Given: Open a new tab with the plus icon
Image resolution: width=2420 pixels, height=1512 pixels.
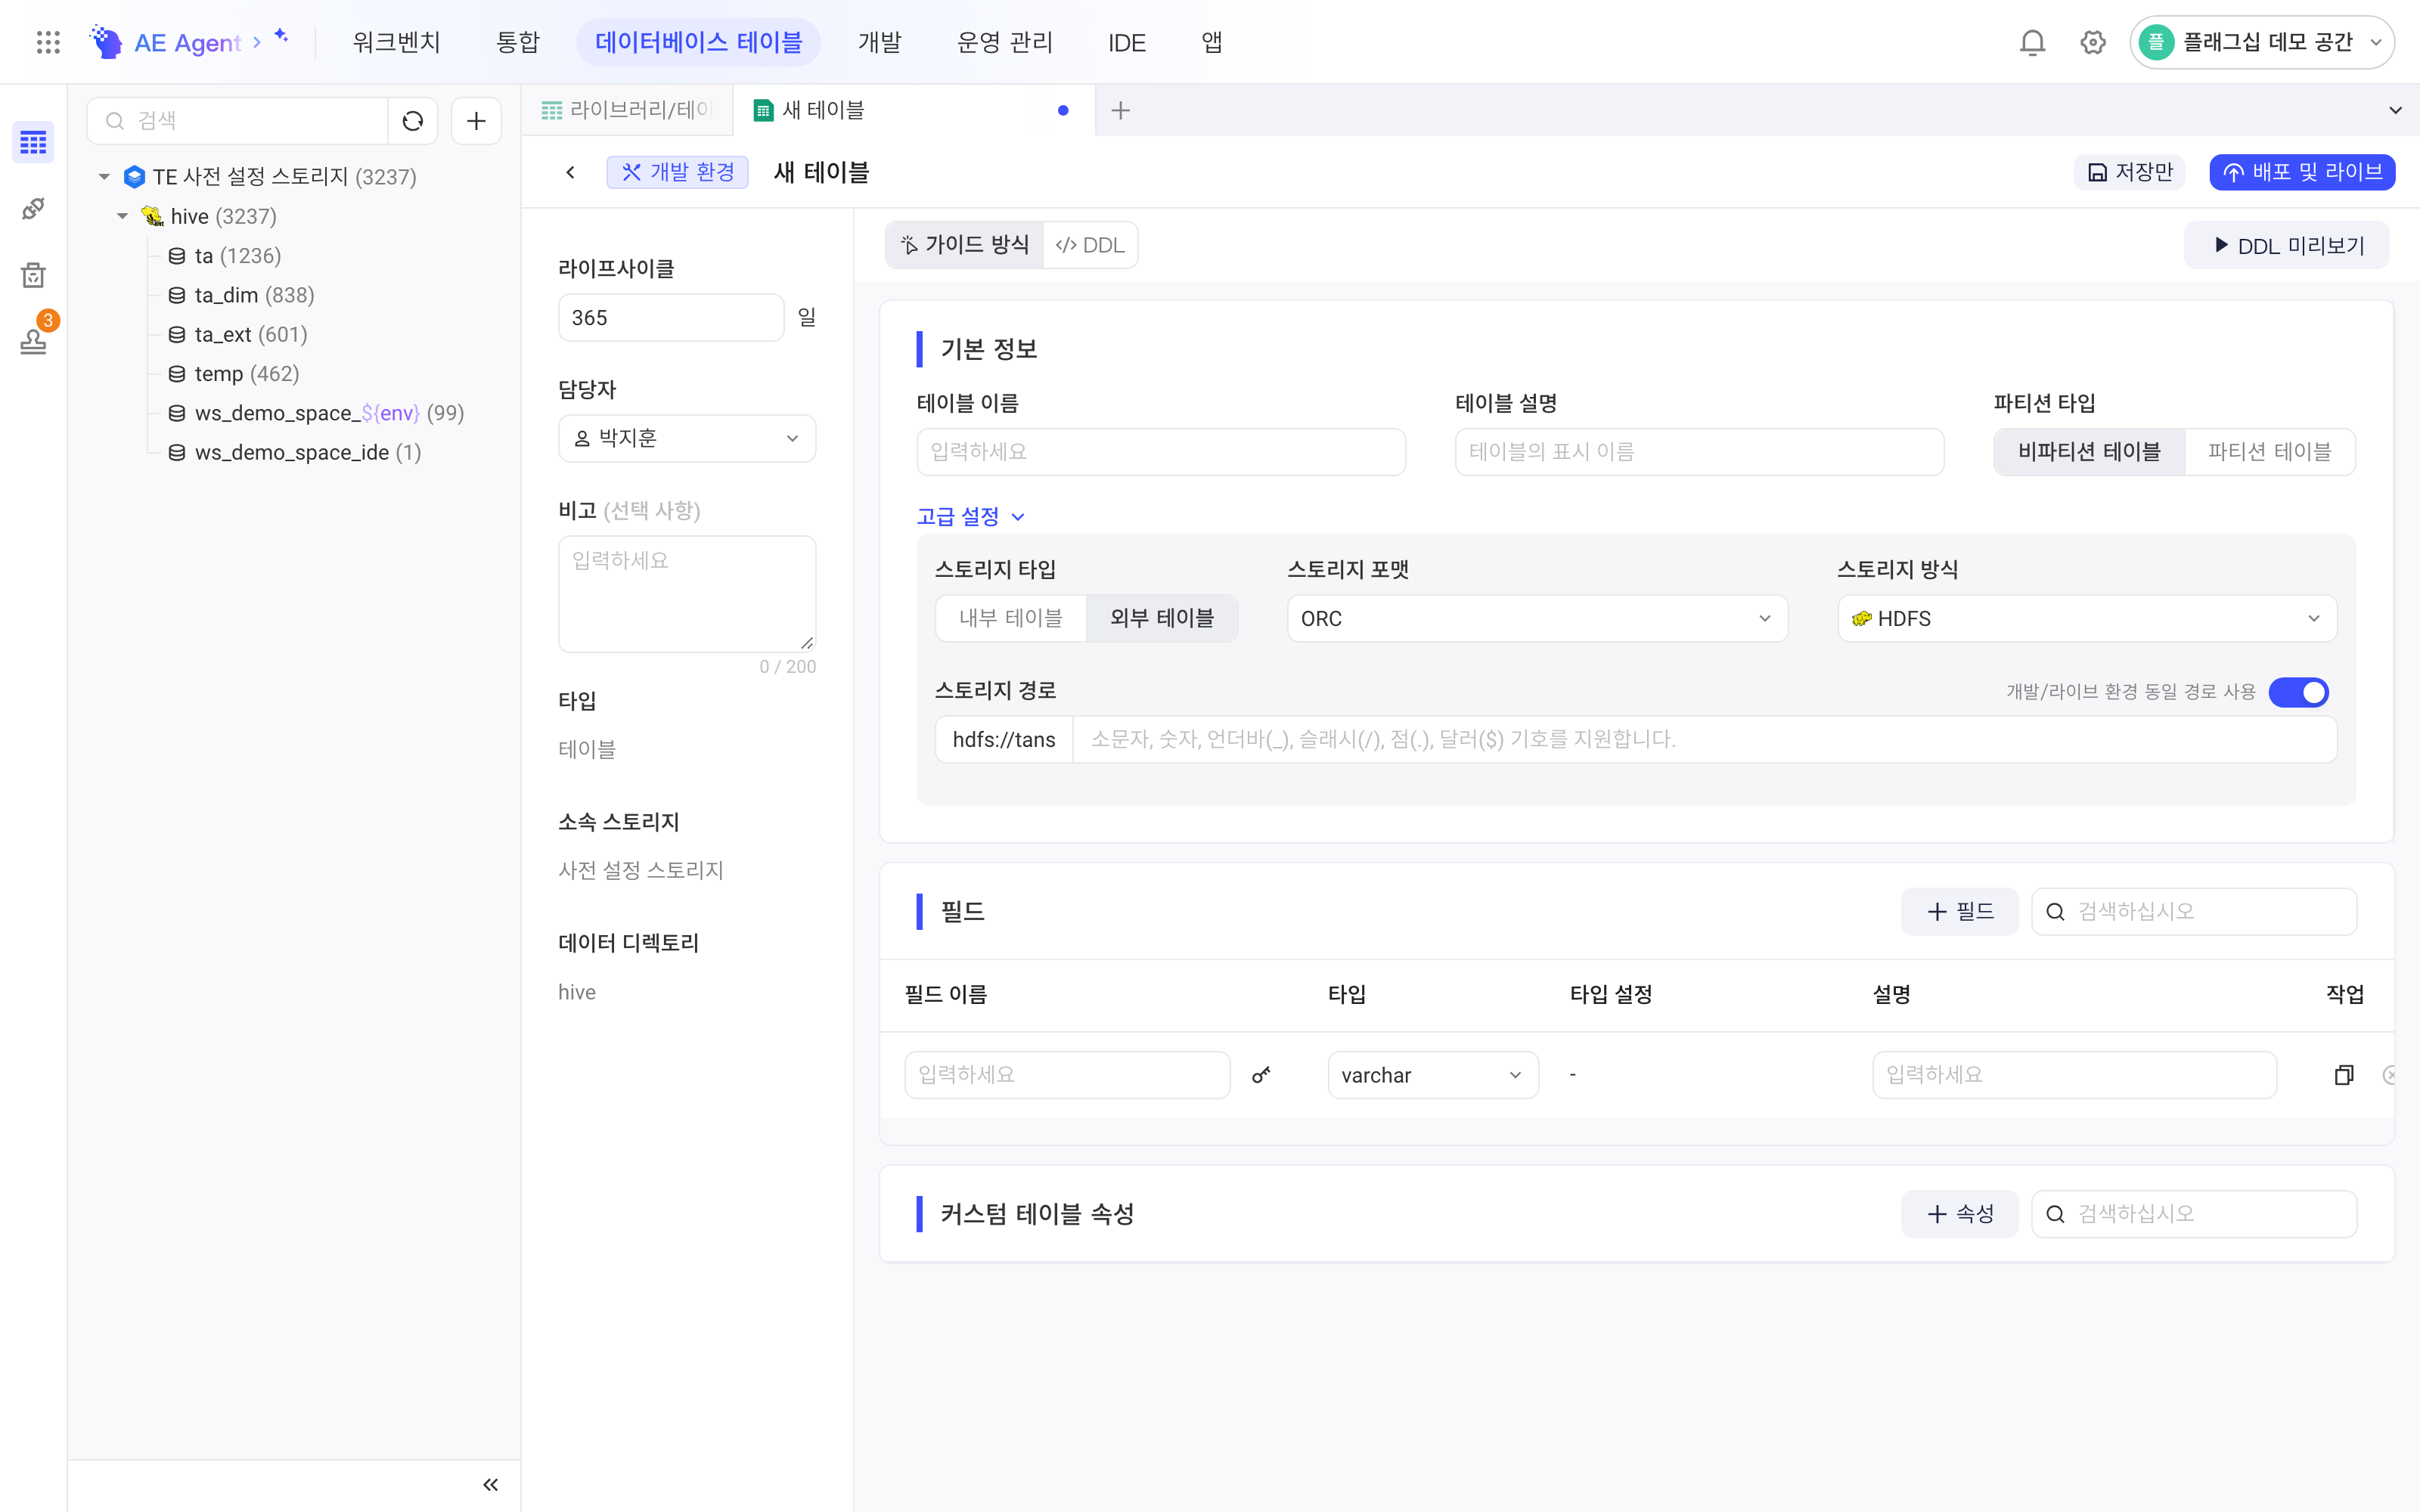Looking at the screenshot, I should pyautogui.click(x=1120, y=110).
